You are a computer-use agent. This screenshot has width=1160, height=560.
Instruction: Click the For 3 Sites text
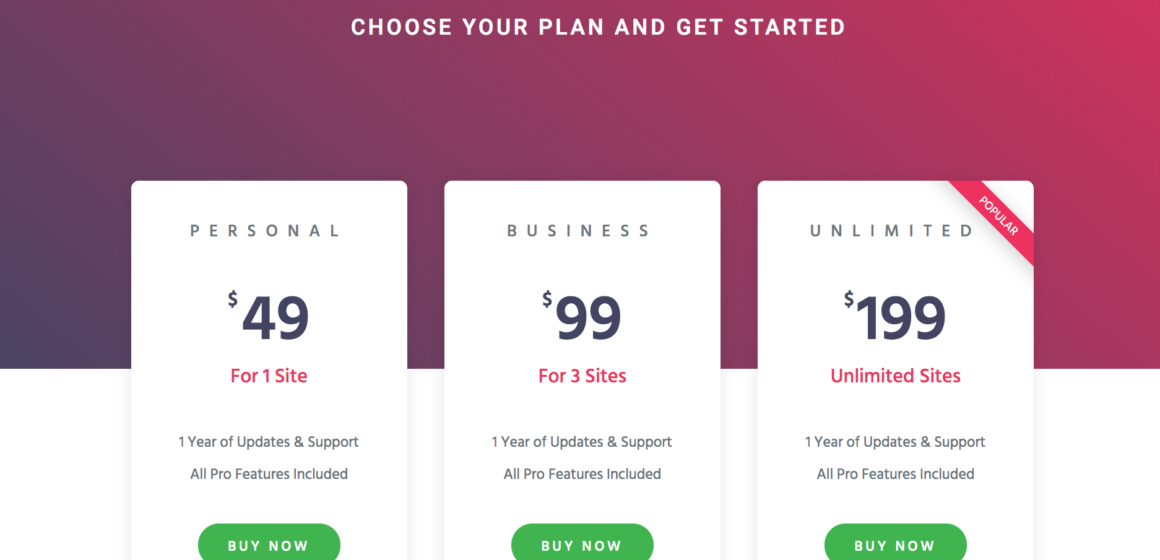[582, 376]
